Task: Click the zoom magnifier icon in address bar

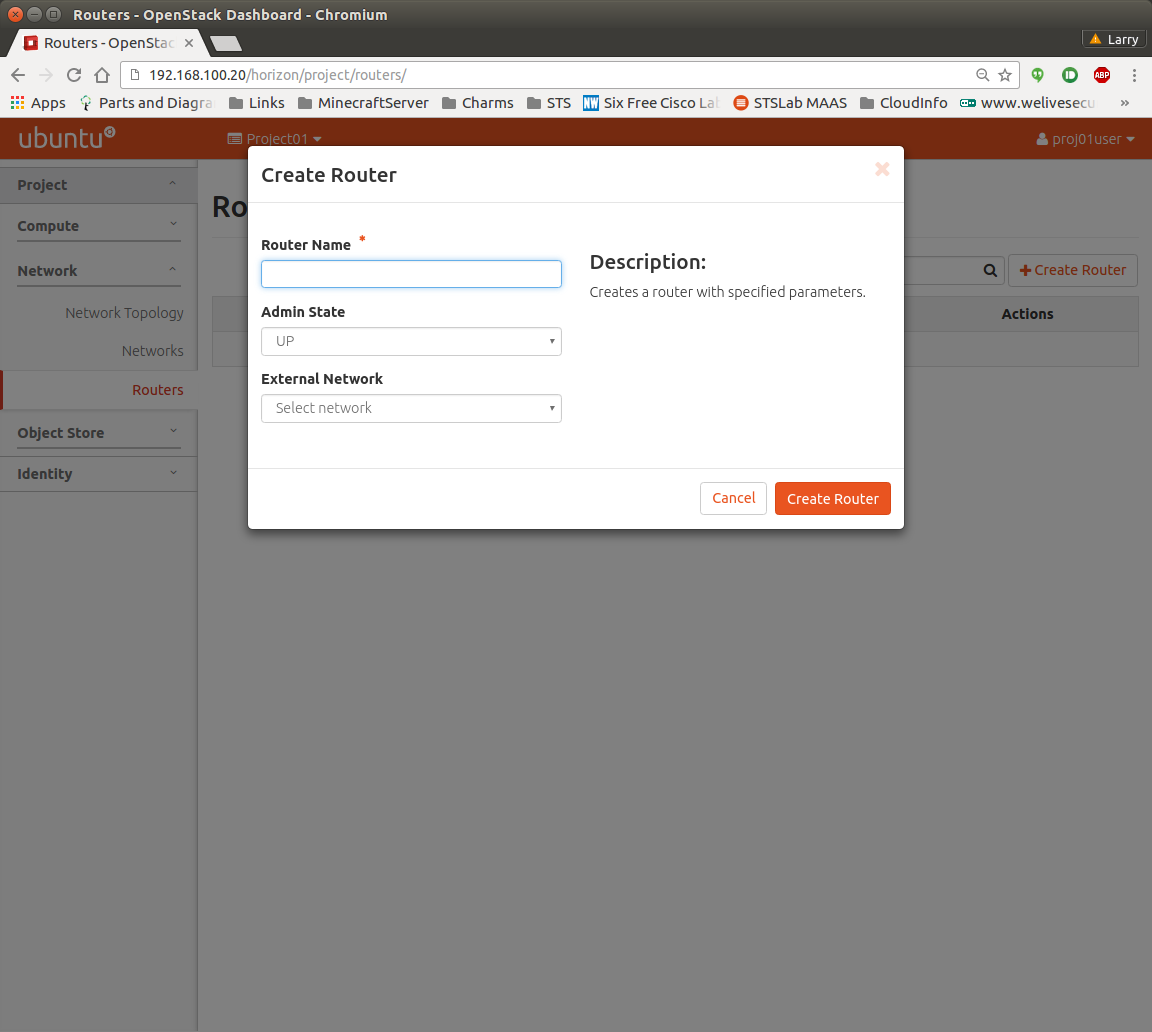Action: point(983,75)
